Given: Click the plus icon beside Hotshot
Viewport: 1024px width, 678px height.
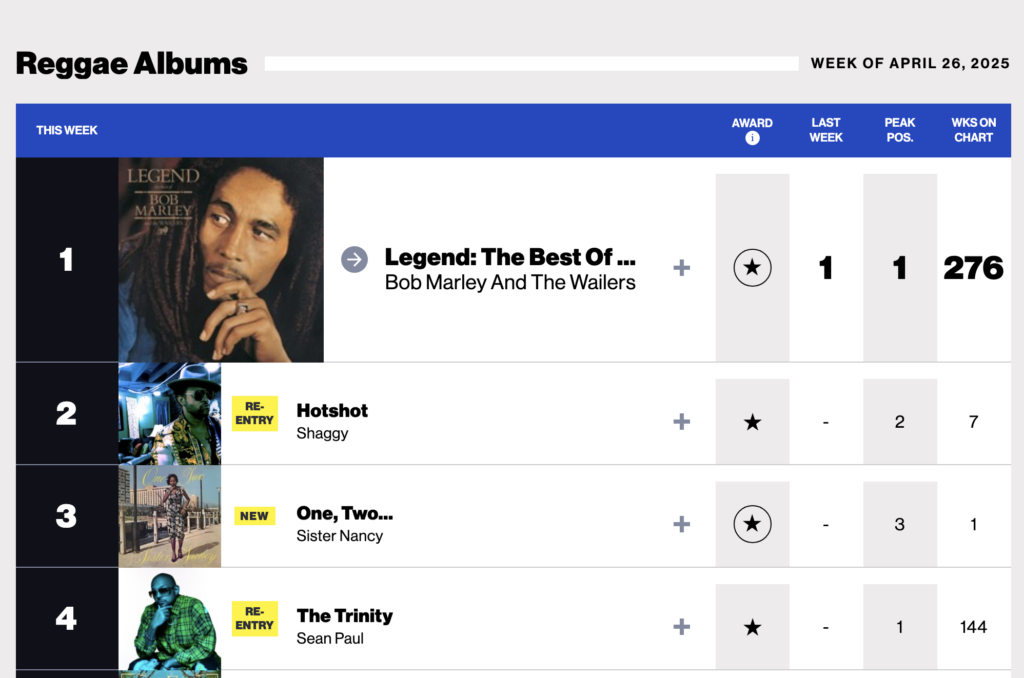Looking at the screenshot, I should (681, 421).
